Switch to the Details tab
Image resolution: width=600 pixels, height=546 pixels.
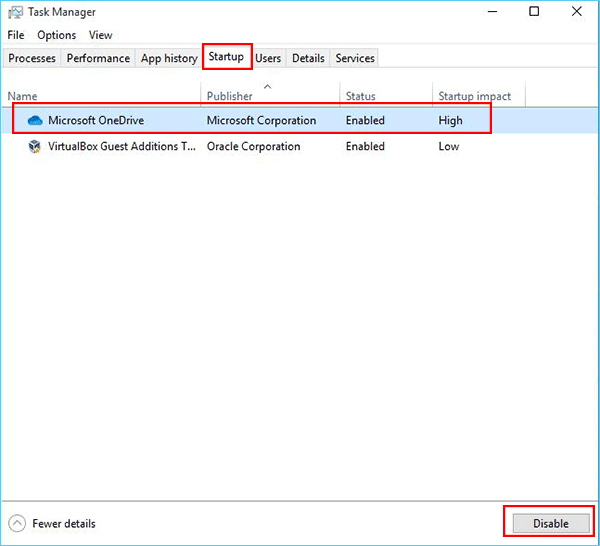click(308, 58)
